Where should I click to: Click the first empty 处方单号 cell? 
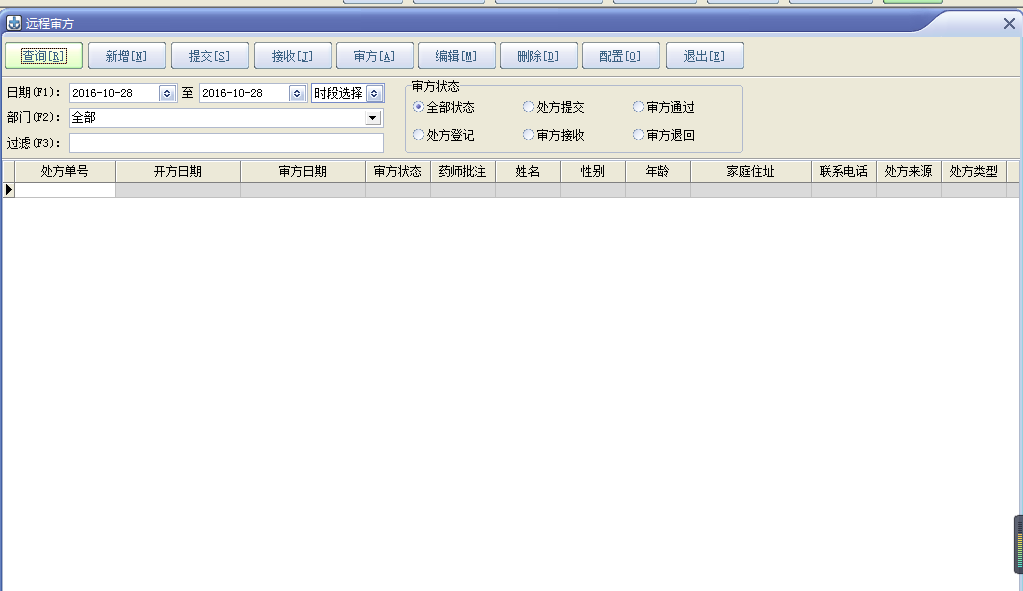point(65,190)
